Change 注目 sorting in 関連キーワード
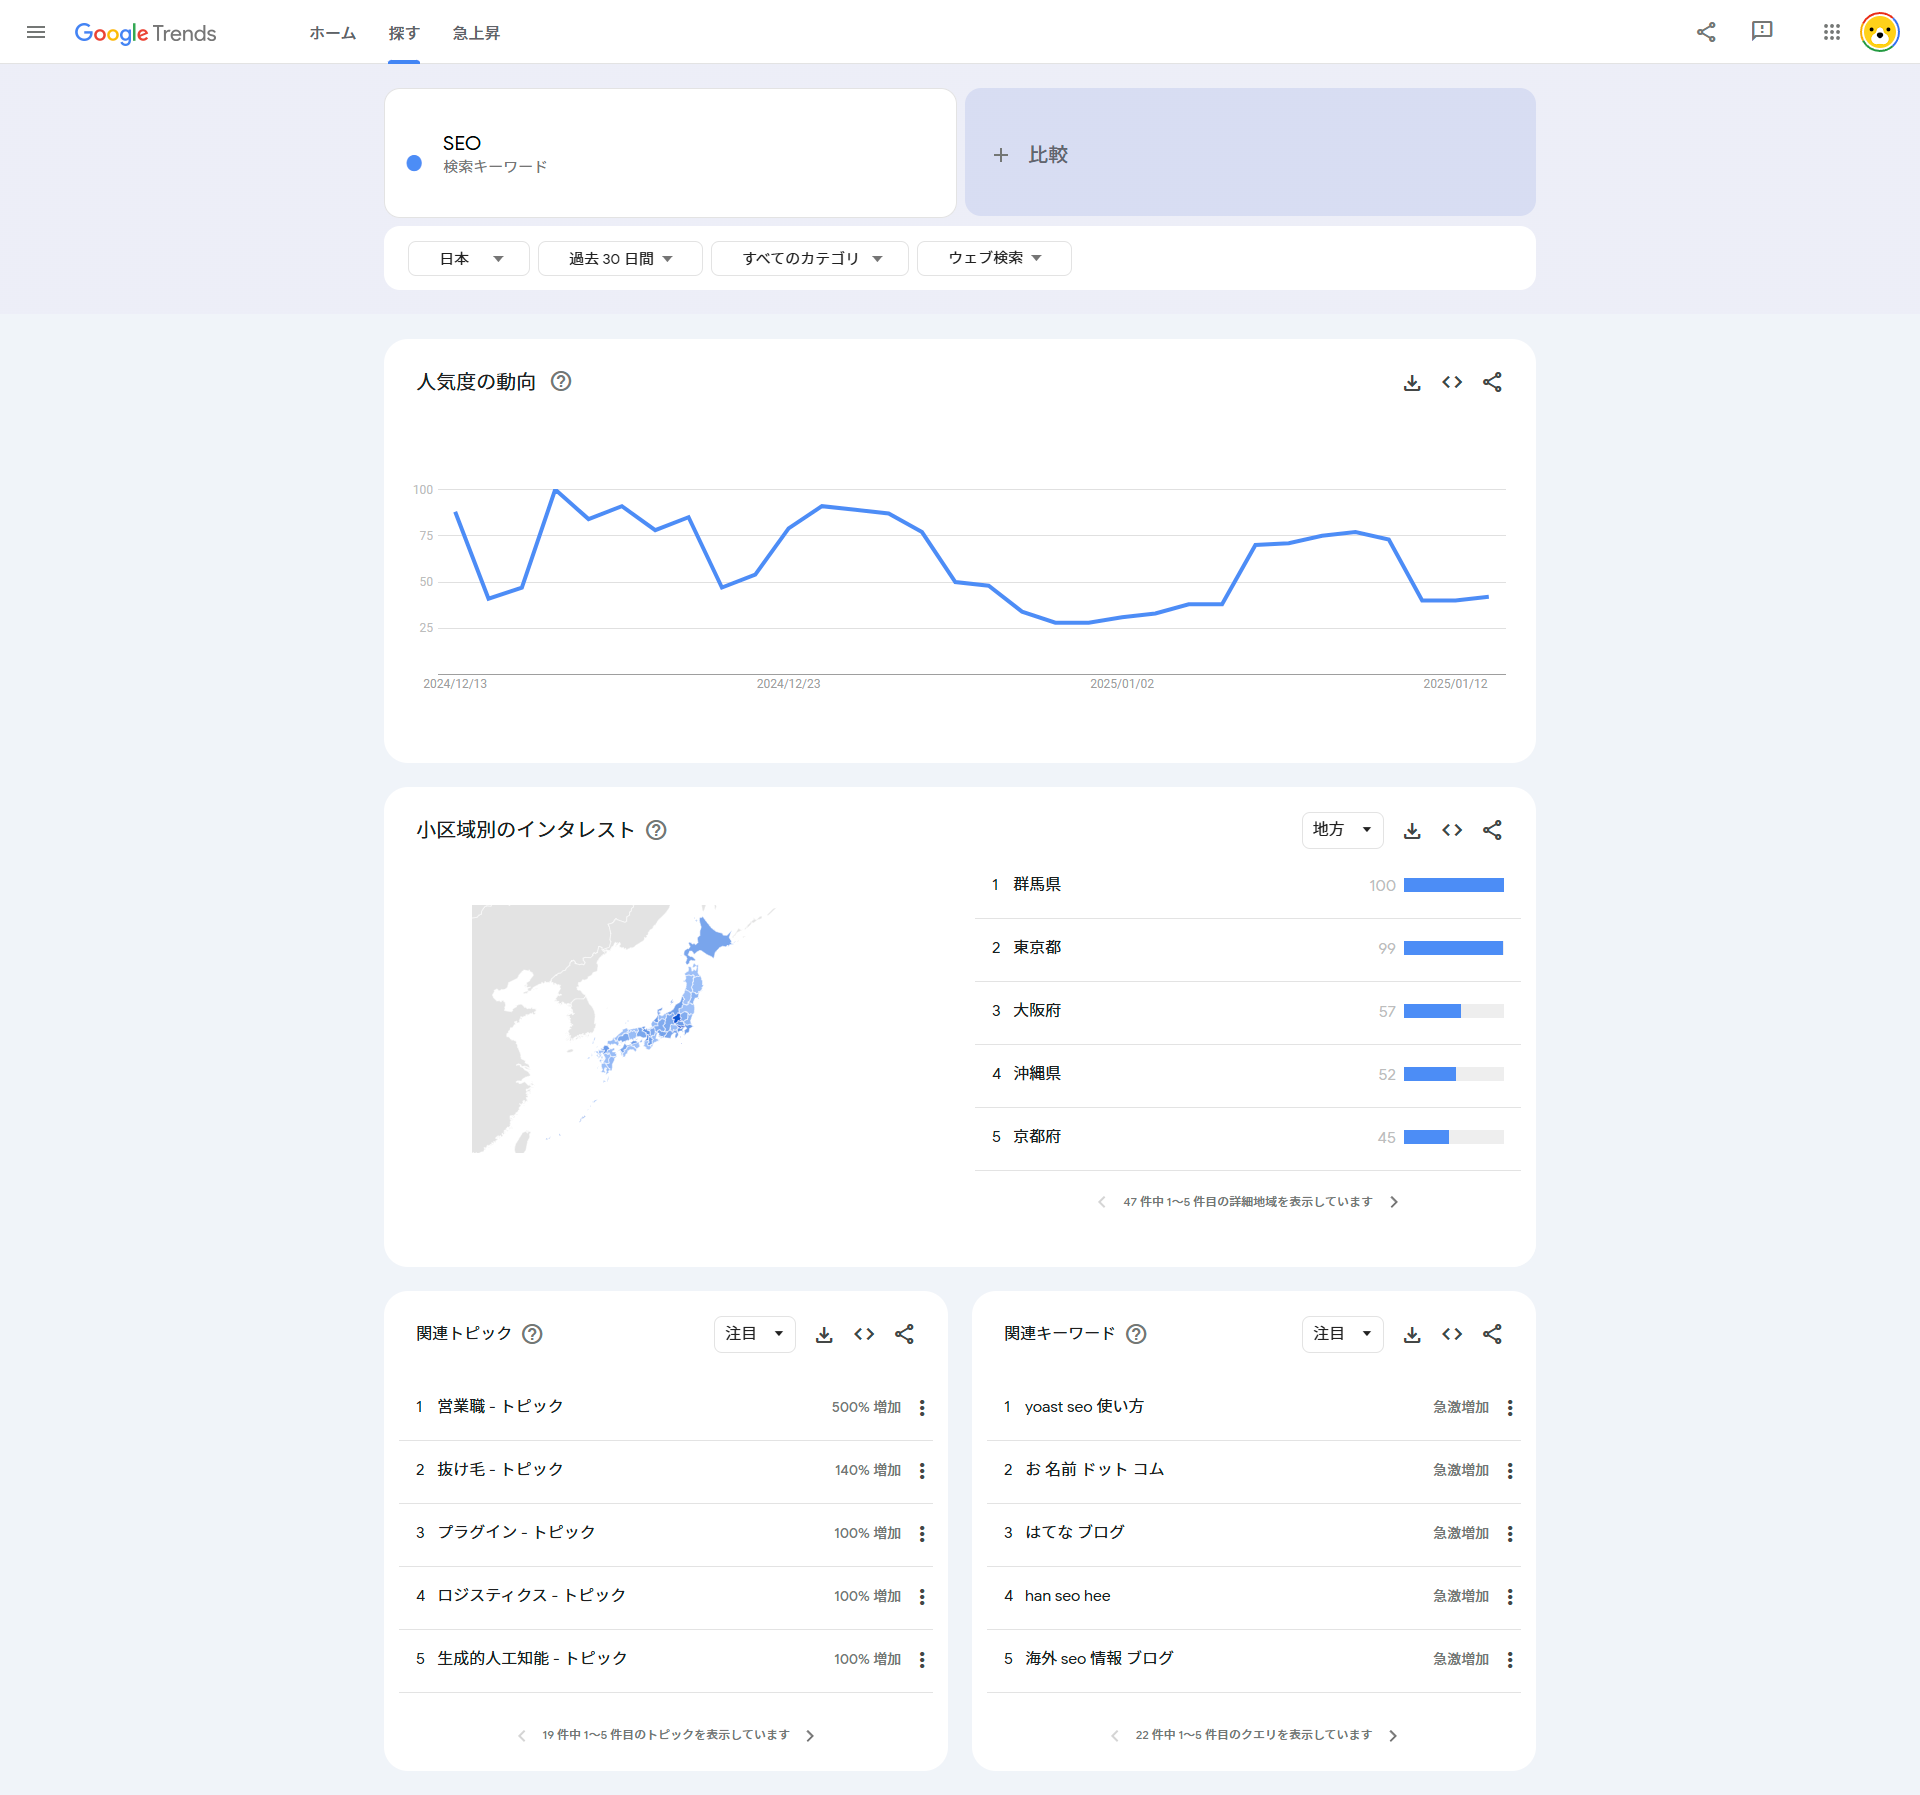 1342,1334
